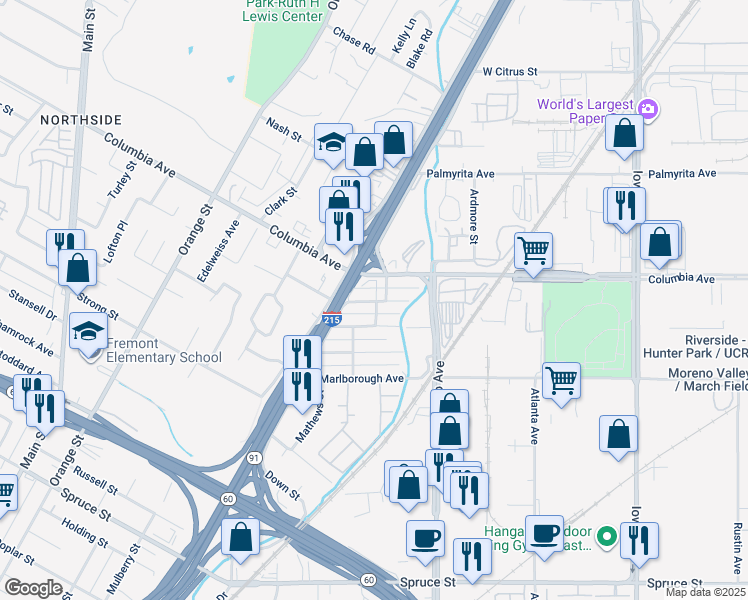Click coffee cup marker left of Spruce St restaurant
Viewport: 748px width, 600px height.
pyautogui.click(x=426, y=540)
